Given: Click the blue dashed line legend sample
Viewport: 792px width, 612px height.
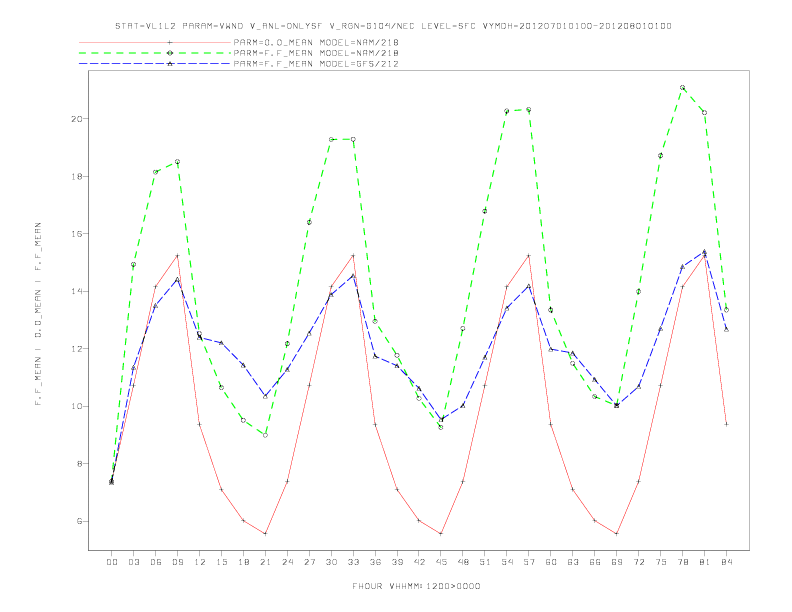Looking at the screenshot, I should 155,64.
